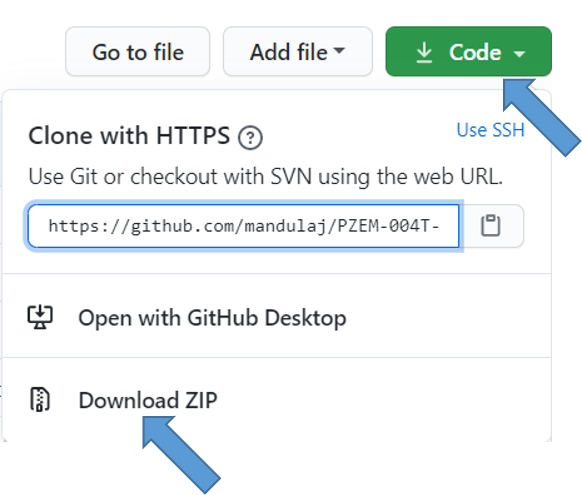Choose Open with GitHub Desktop
The width and height of the screenshot is (582, 495).
coord(277,317)
